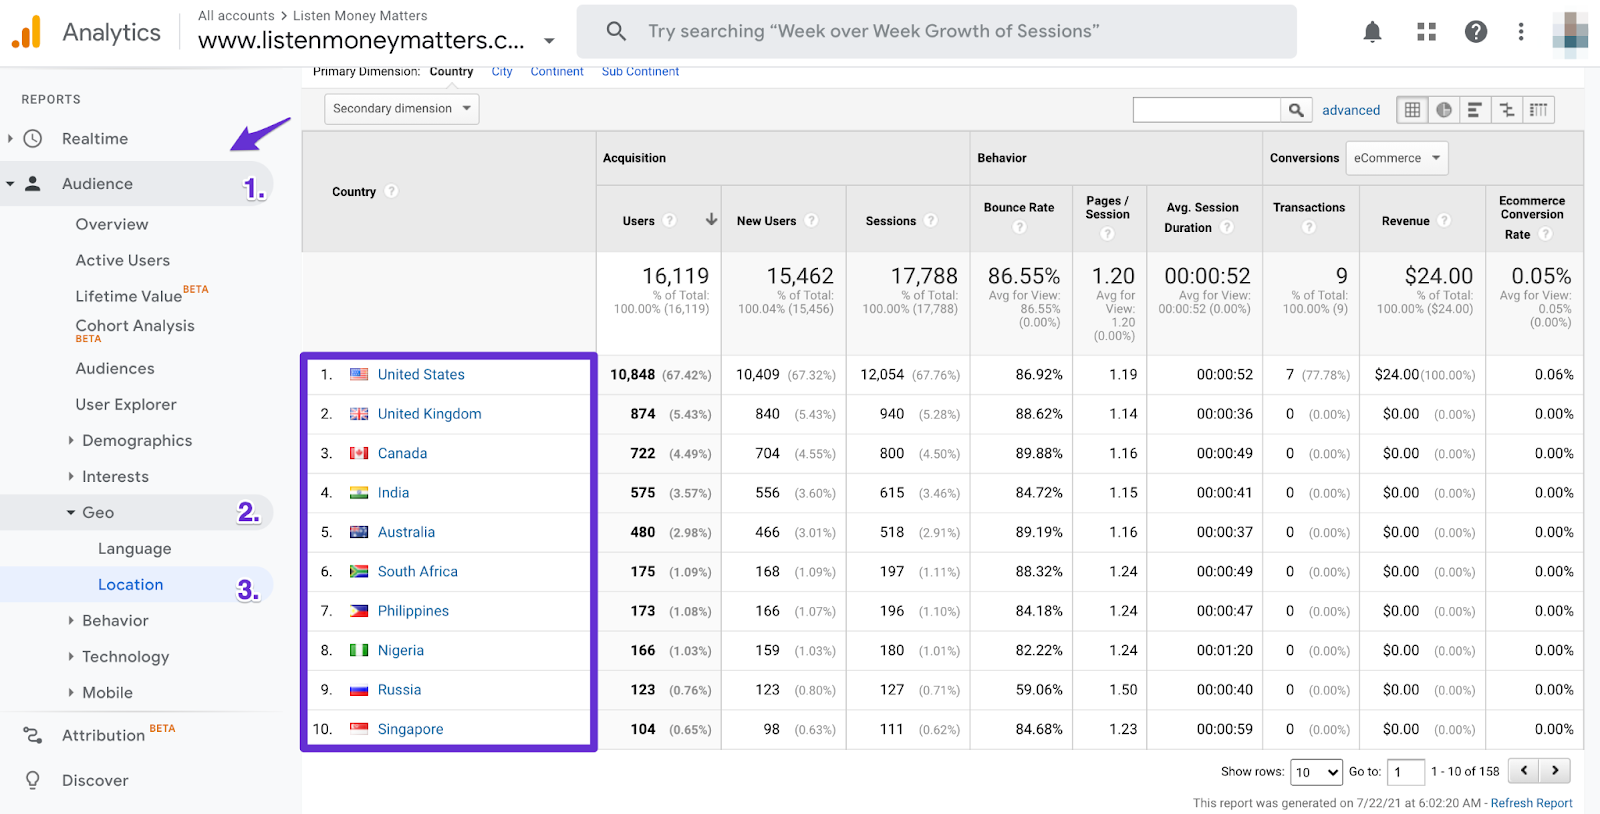Image resolution: width=1600 pixels, height=814 pixels.
Task: Select the Language report under Geo
Action: click(x=135, y=548)
